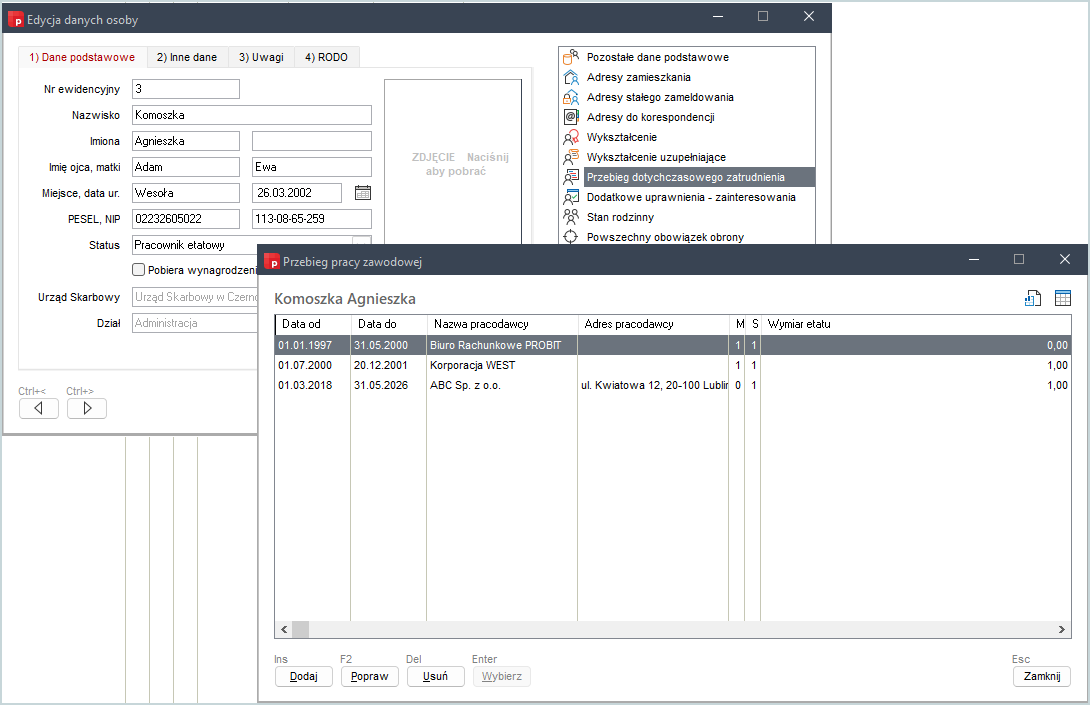The width and height of the screenshot is (1090, 705).
Task: Click birthplace field Wesoła
Action: (x=186, y=193)
